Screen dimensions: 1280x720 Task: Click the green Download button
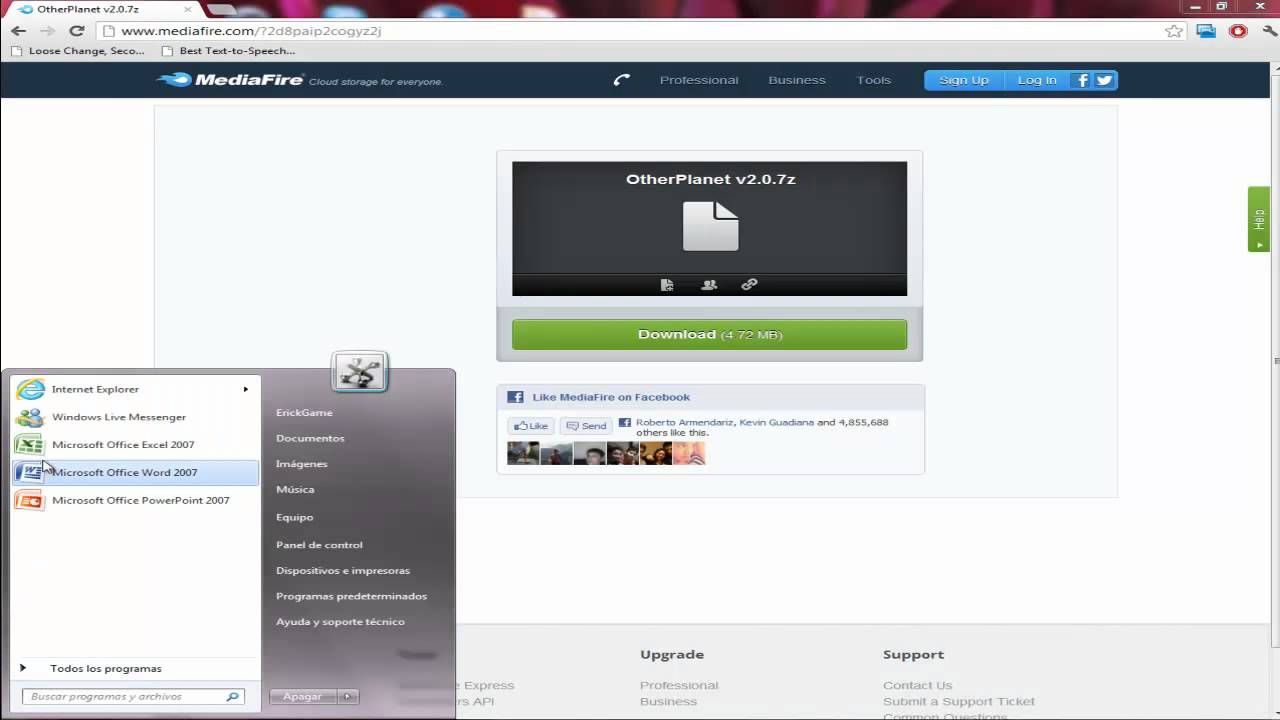pos(709,334)
